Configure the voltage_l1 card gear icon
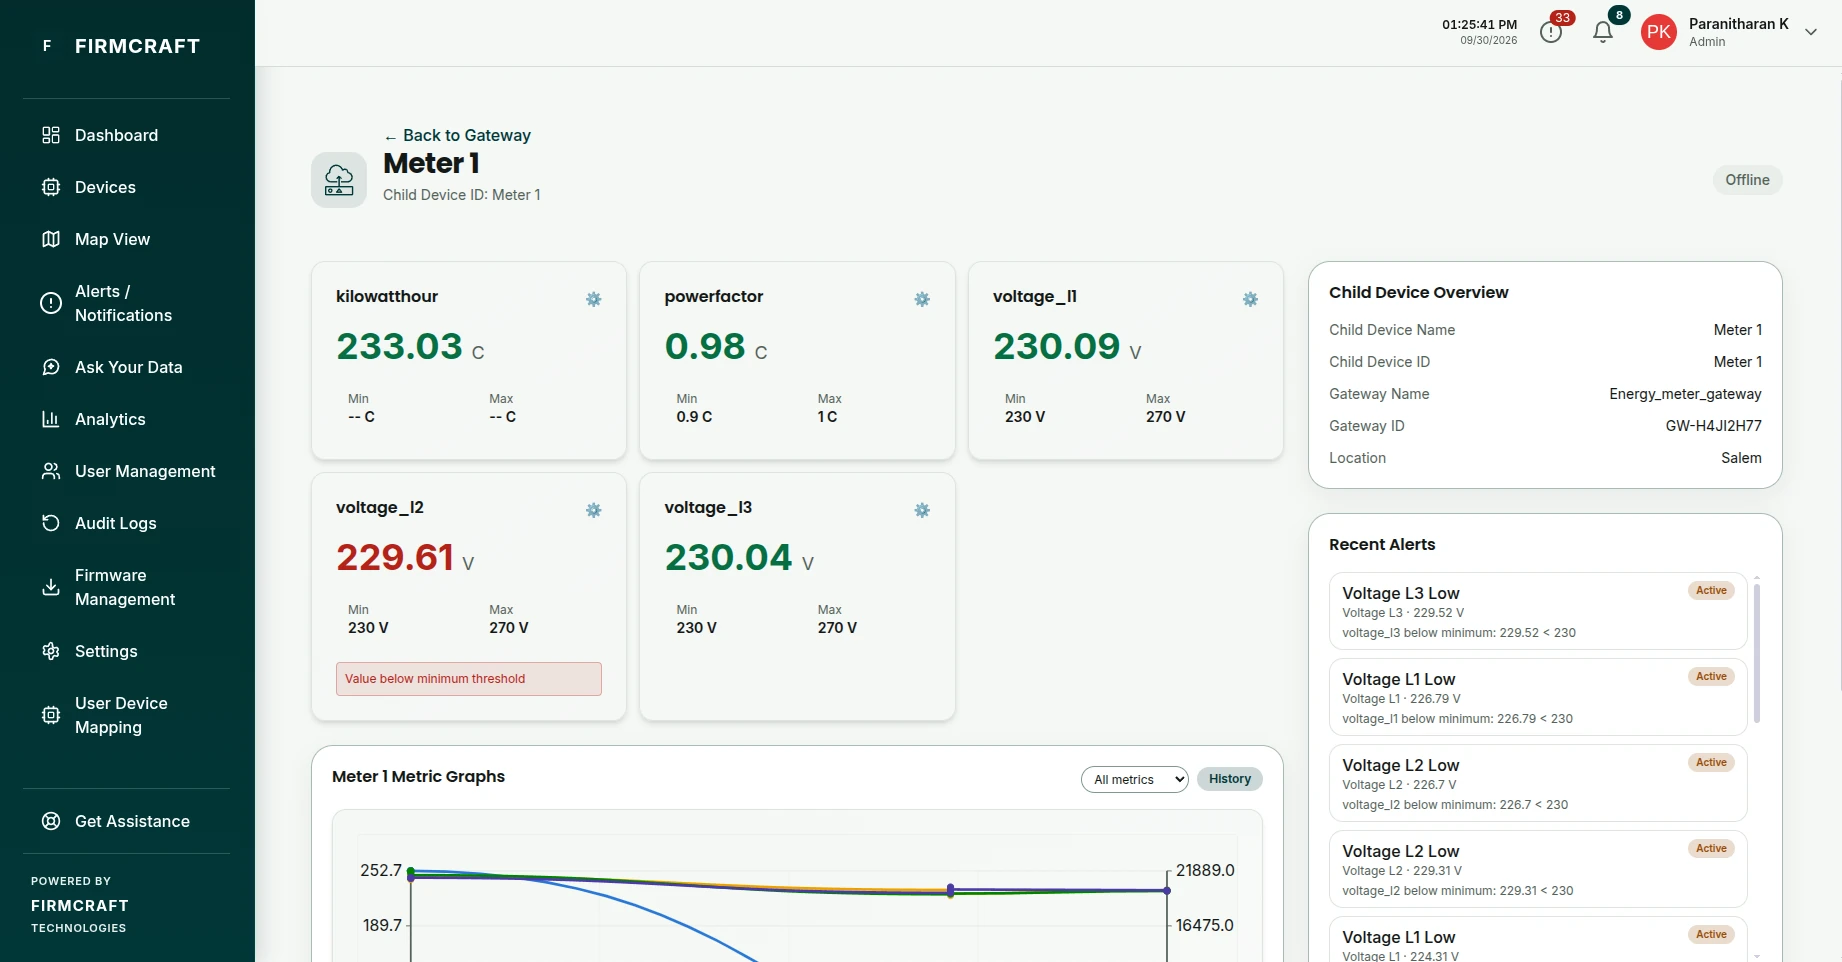The width and height of the screenshot is (1842, 962). pos(1250,299)
